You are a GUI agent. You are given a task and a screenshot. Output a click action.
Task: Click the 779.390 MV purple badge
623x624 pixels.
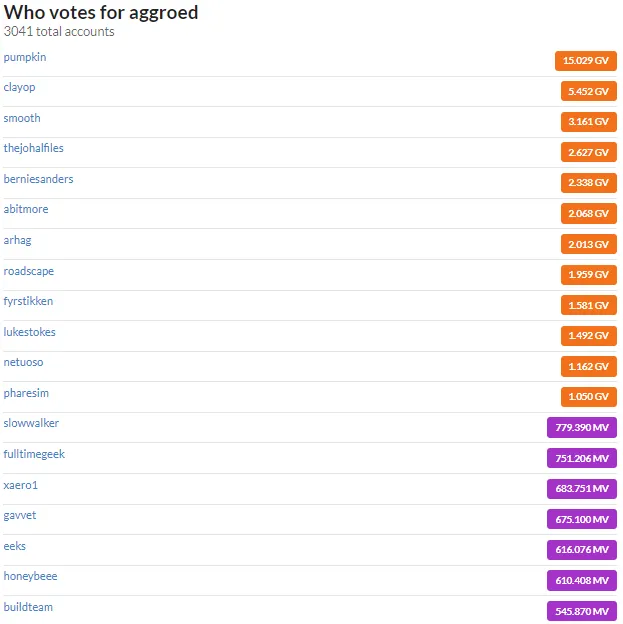pos(581,427)
